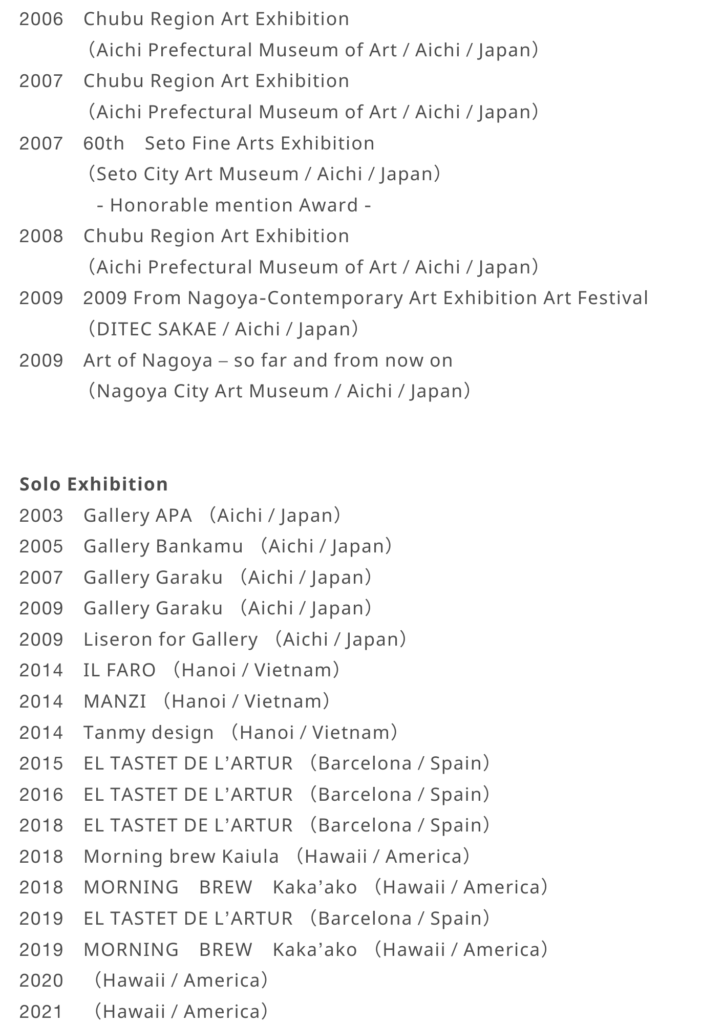Click the Honorable mention Award text
724x1024 pixels.
point(234,205)
